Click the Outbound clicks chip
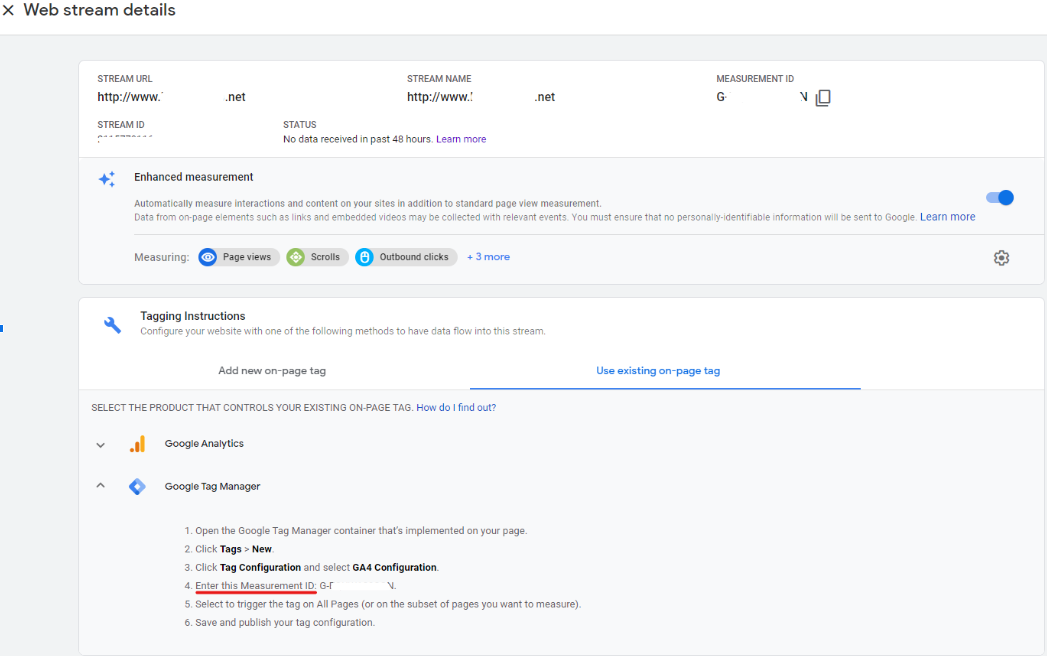The width and height of the screenshot is (1047, 656). [x=406, y=257]
